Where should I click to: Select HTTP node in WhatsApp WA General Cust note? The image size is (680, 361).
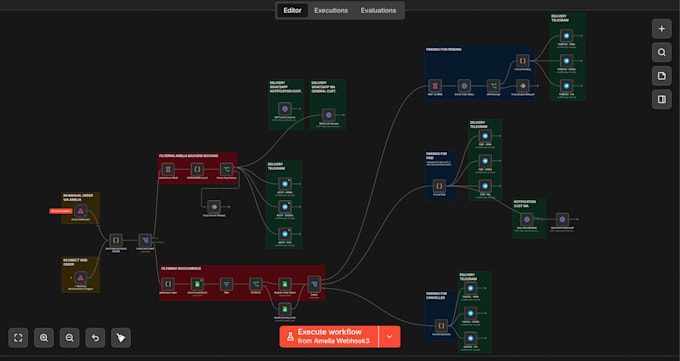(x=329, y=115)
